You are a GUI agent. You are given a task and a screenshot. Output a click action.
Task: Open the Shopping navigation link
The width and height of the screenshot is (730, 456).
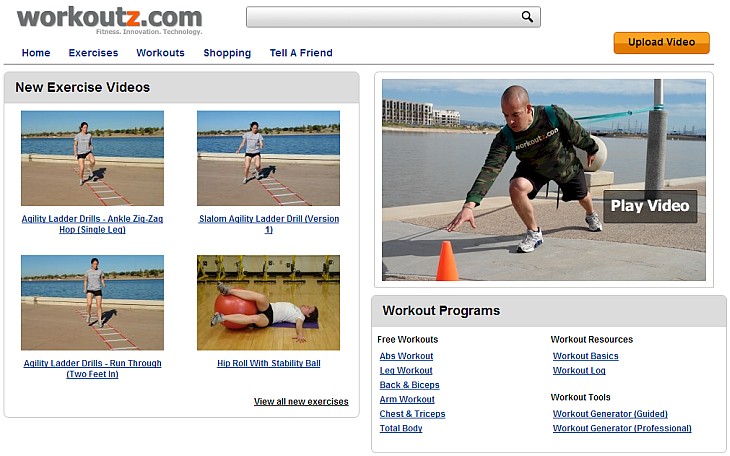pos(227,53)
